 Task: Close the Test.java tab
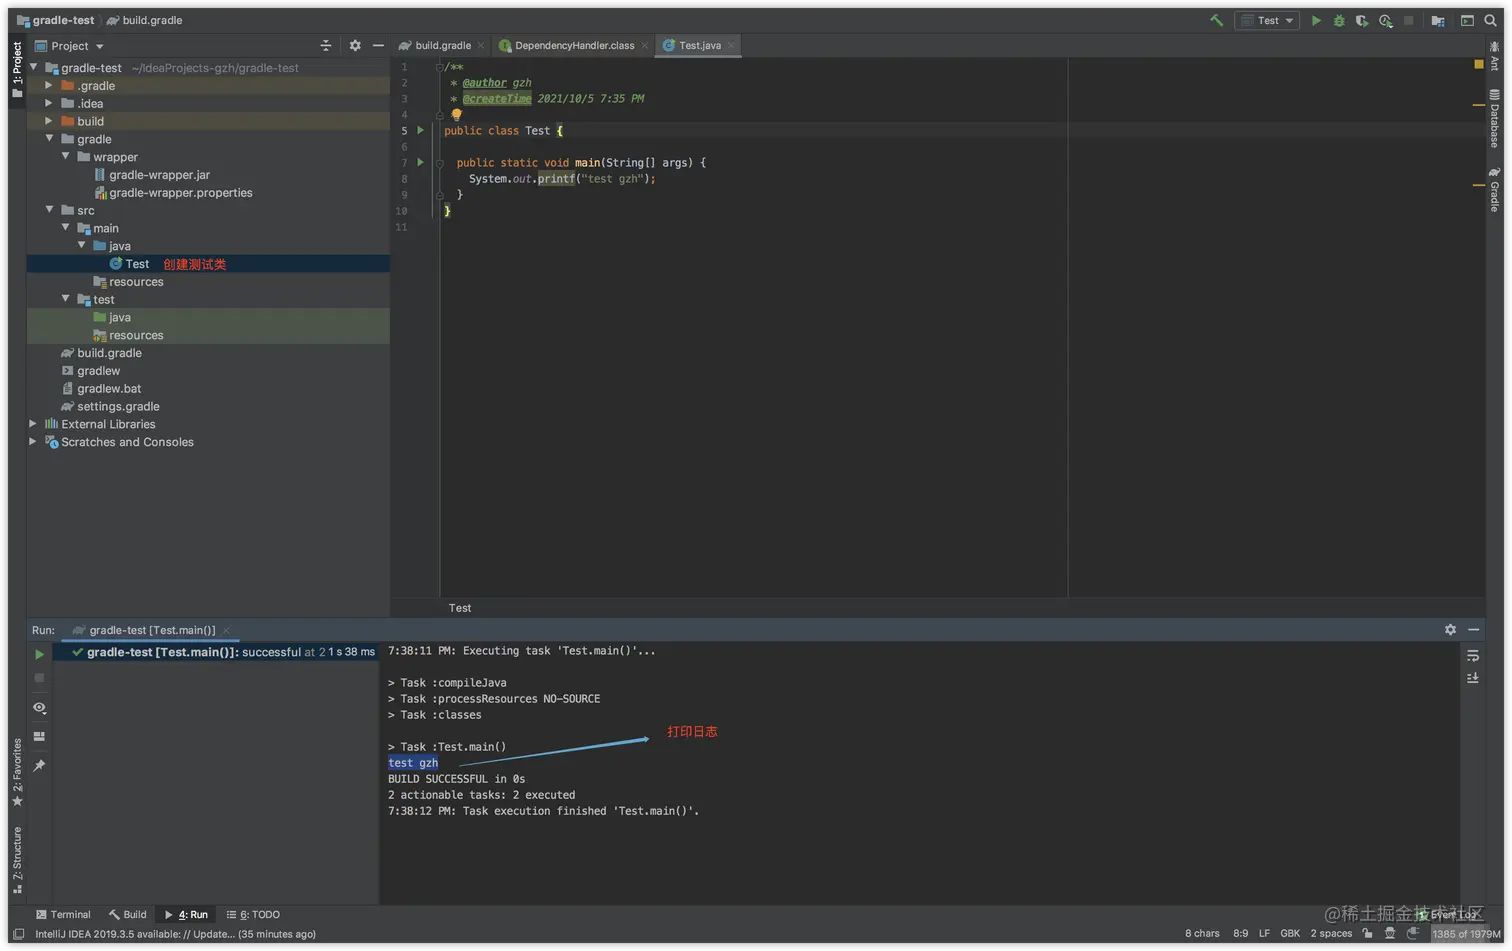coord(731,46)
